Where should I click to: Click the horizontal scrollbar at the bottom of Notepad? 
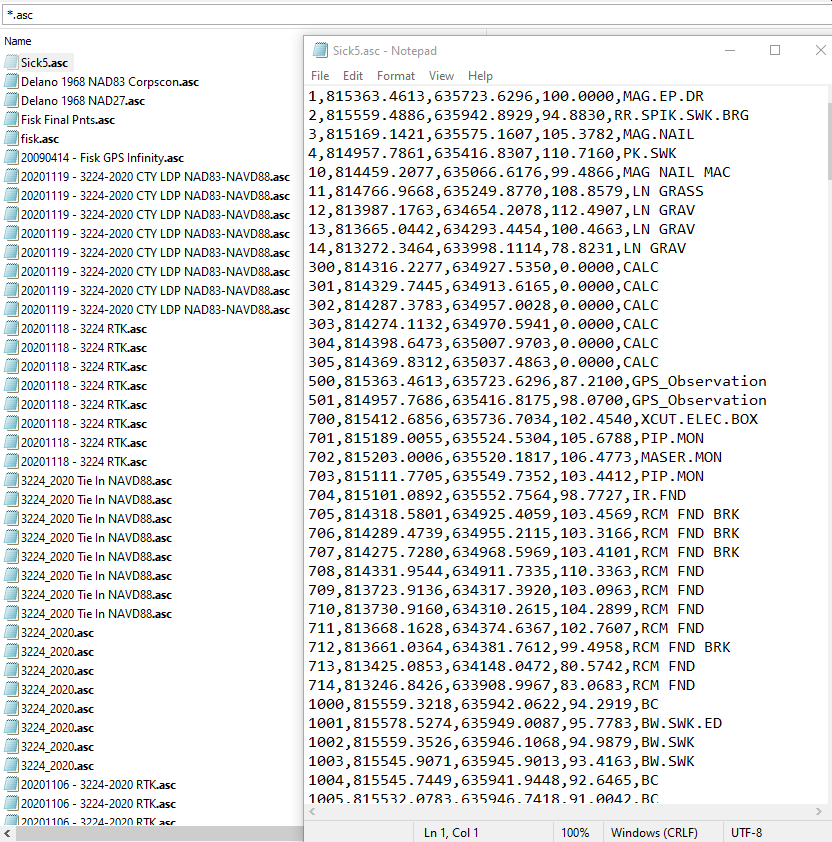tap(560, 812)
